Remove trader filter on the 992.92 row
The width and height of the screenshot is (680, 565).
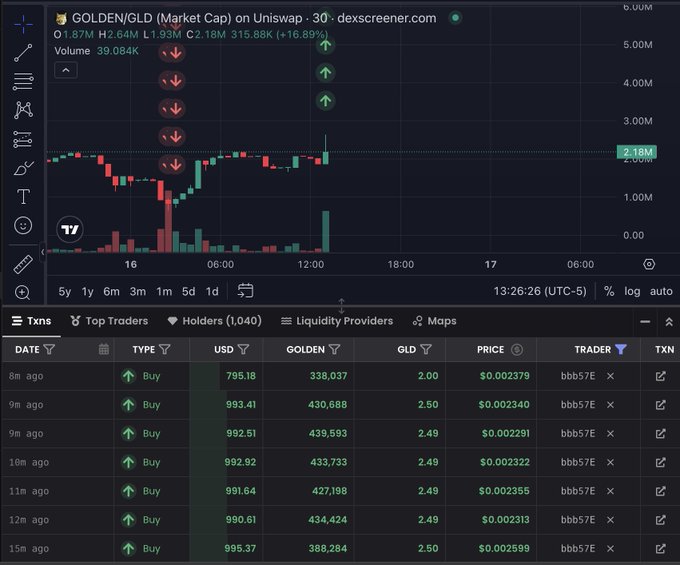click(x=610, y=462)
